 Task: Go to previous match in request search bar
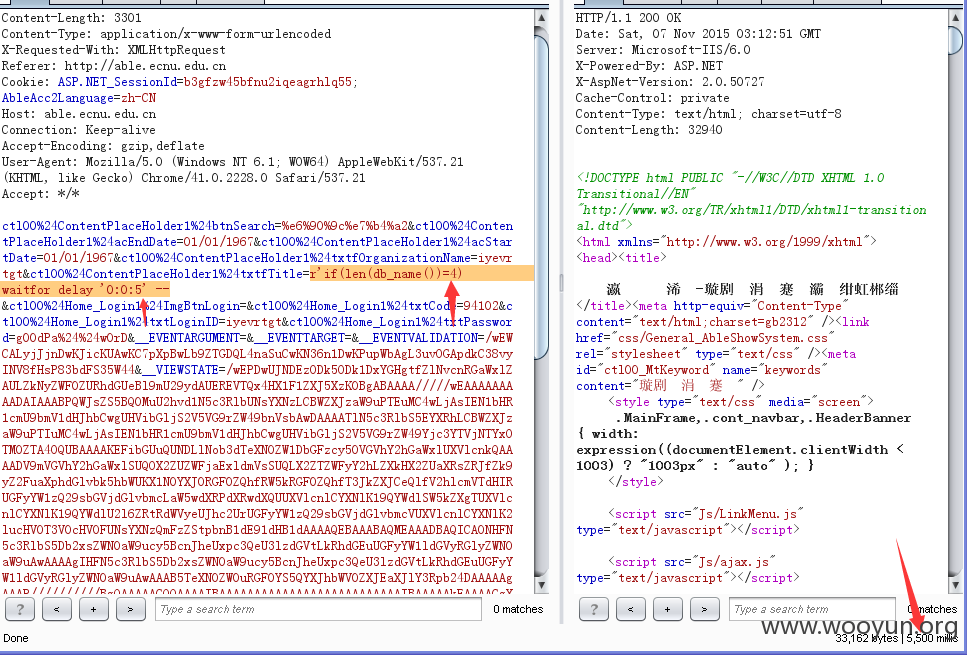click(x=57, y=609)
